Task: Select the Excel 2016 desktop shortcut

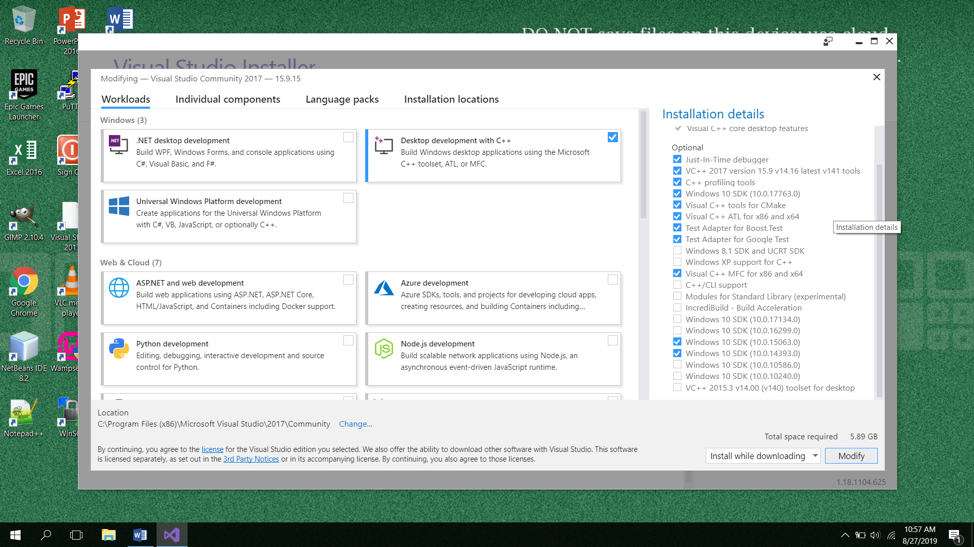Action: 24,158
